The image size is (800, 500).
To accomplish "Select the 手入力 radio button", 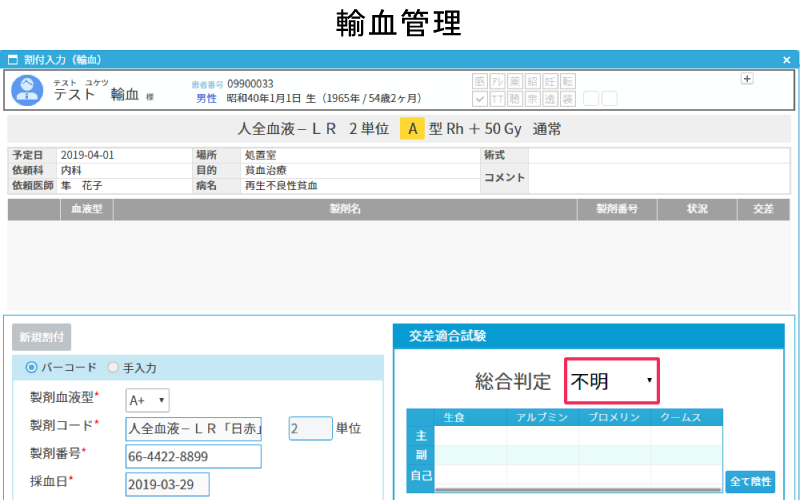I will click(x=113, y=367).
